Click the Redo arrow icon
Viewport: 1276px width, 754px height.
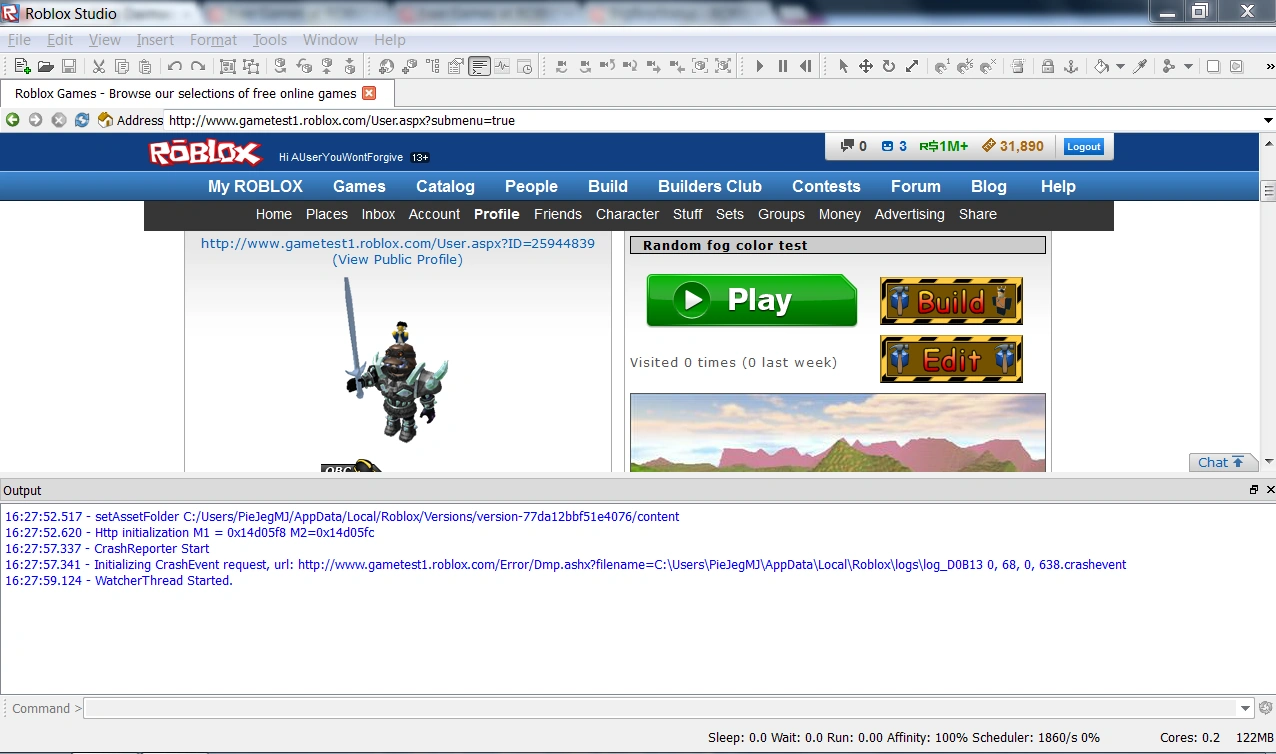click(198, 66)
